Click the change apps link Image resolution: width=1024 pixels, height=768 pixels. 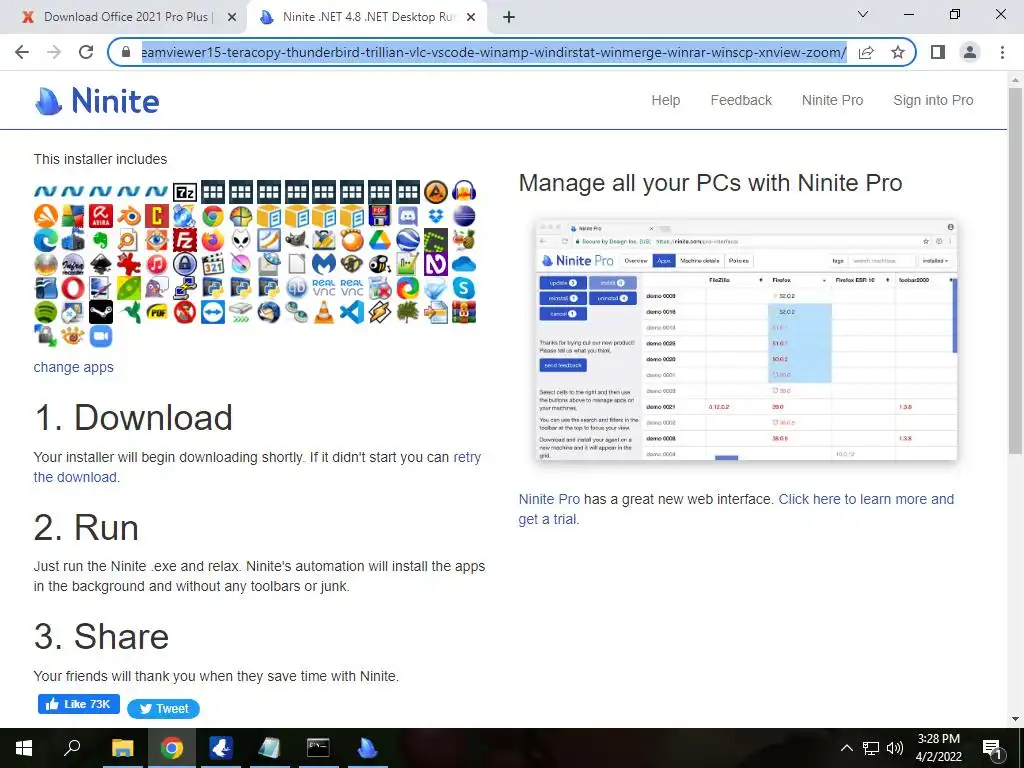point(74,367)
